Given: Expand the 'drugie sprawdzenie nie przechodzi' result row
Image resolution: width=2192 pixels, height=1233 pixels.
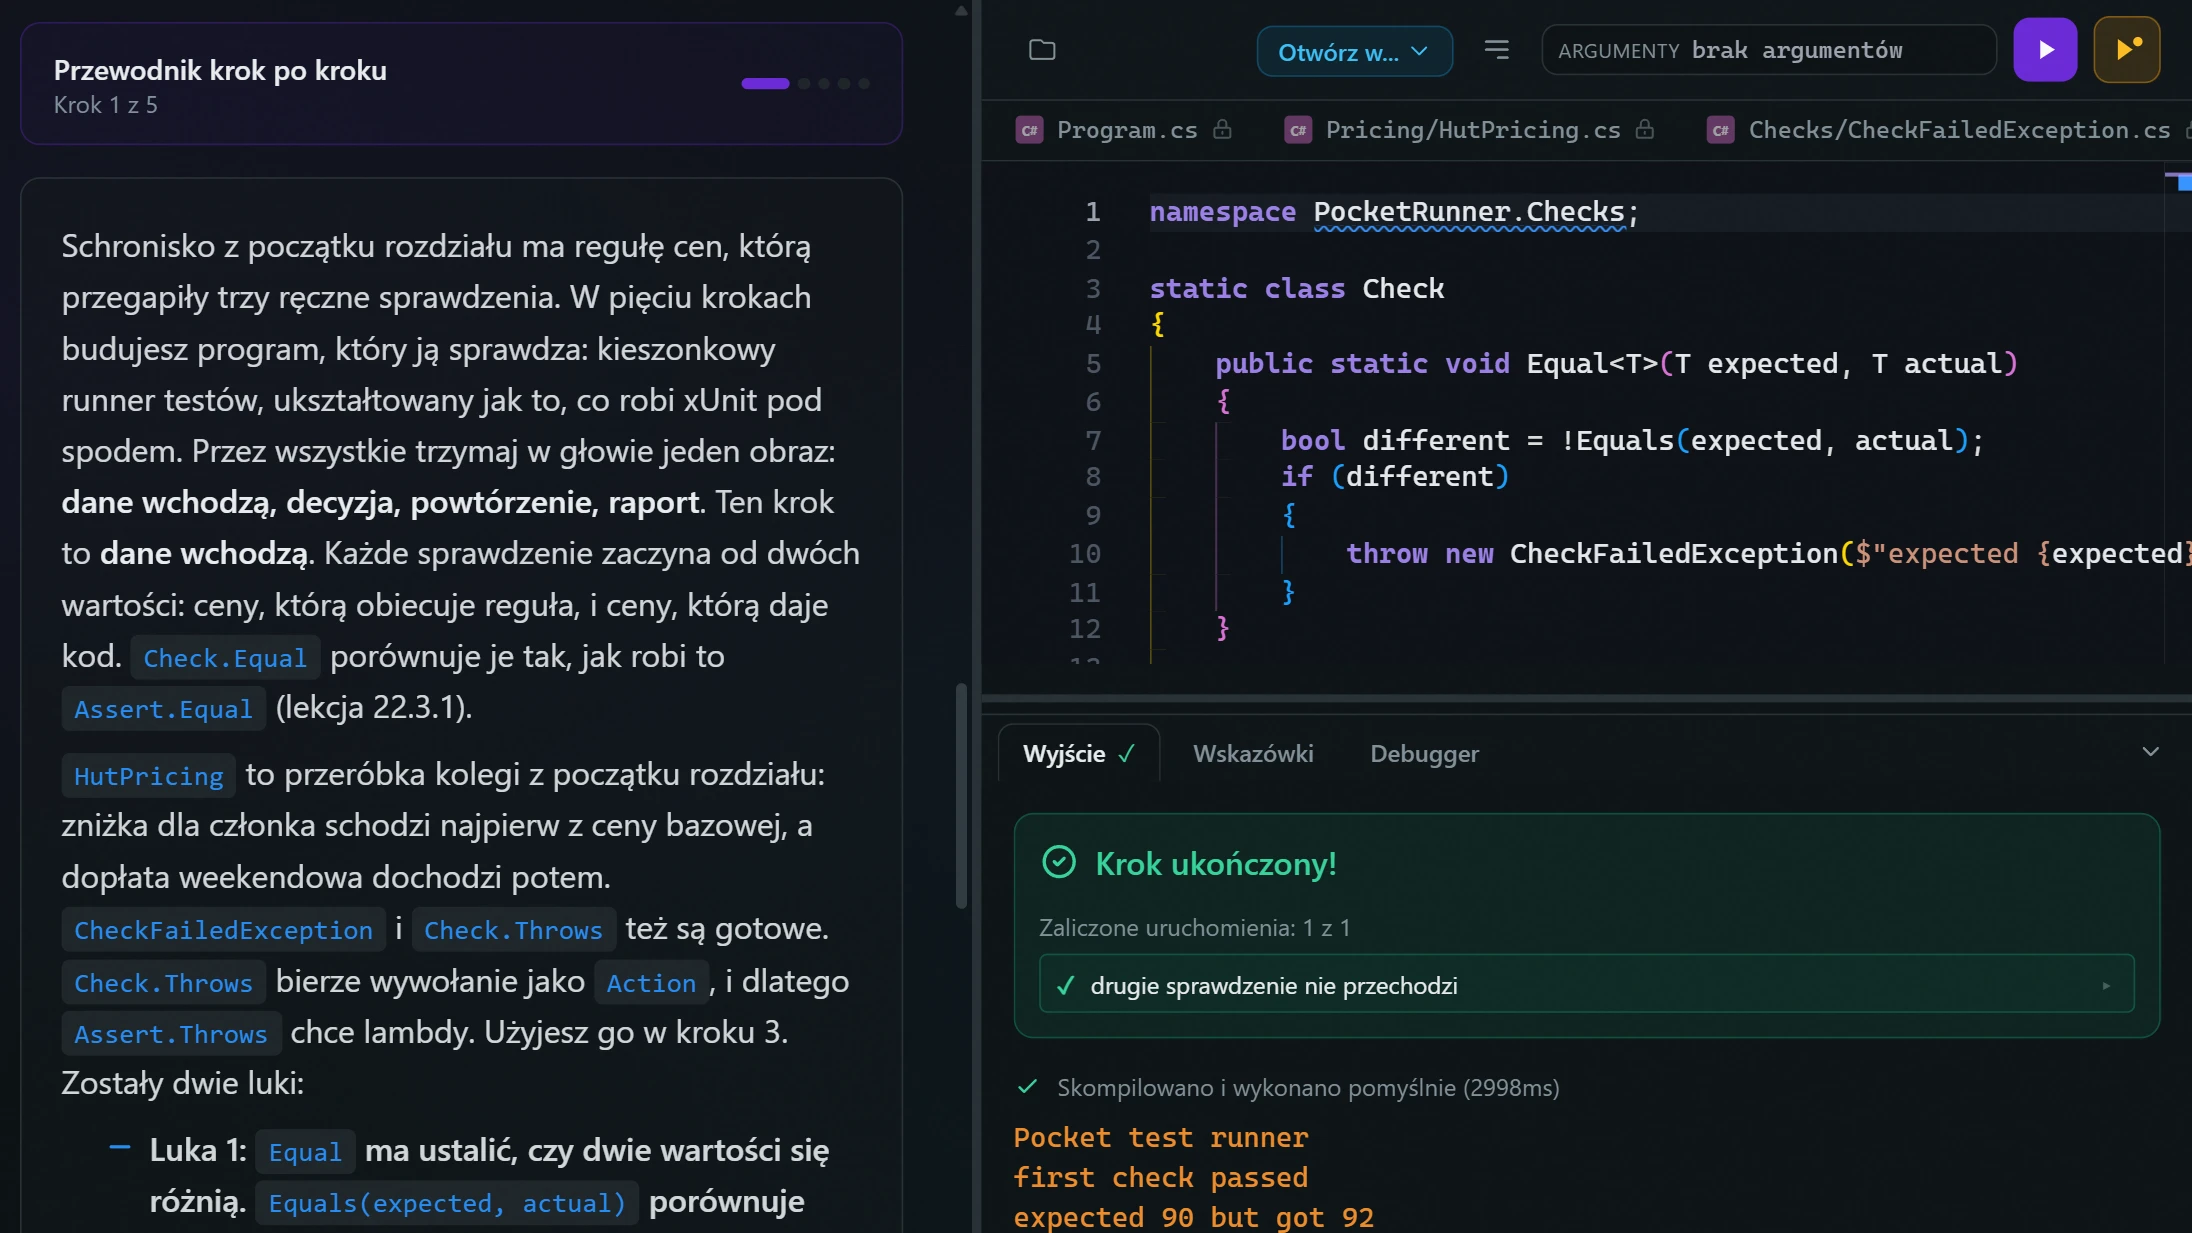Looking at the screenshot, I should pos(1586,985).
